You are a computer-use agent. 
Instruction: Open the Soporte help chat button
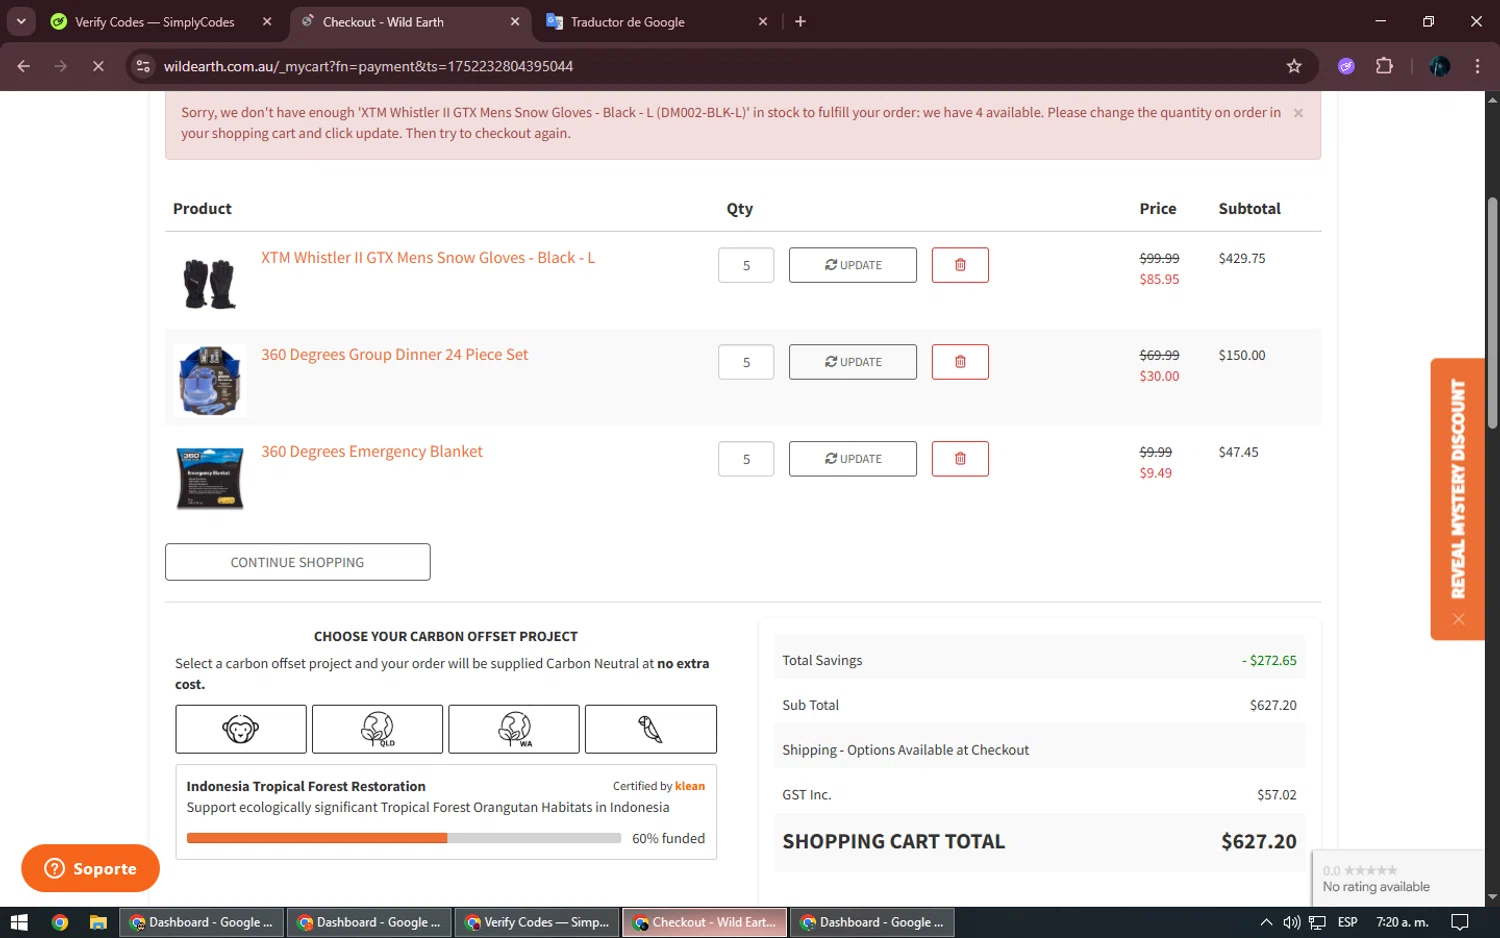pyautogui.click(x=90, y=868)
